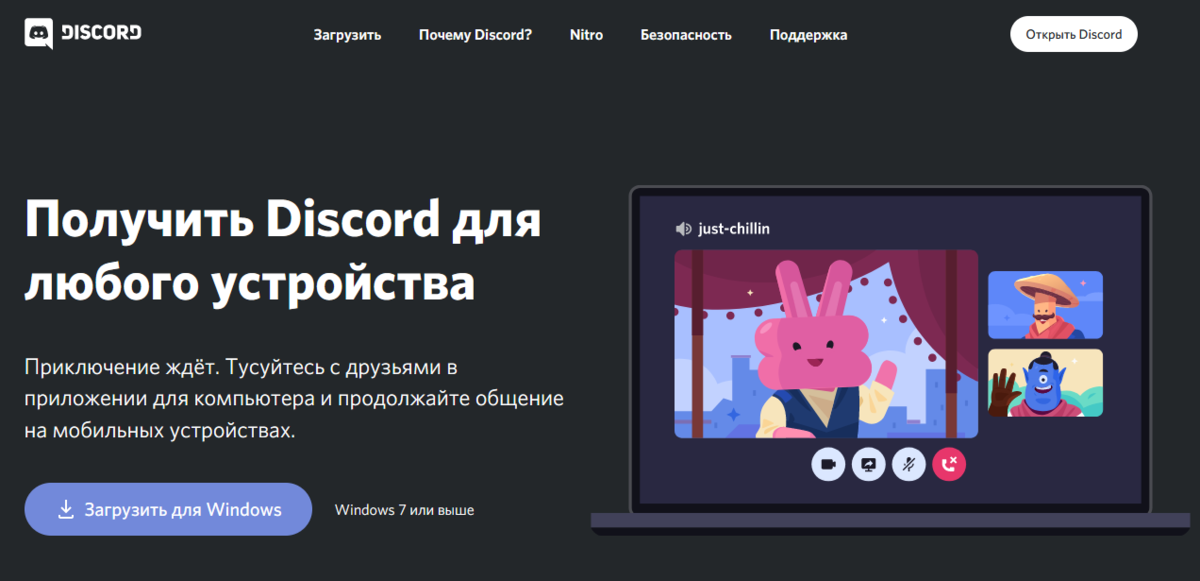Open the Почему Discord? navigation item
This screenshot has height=581, width=1200.
pyautogui.click(x=475, y=35)
